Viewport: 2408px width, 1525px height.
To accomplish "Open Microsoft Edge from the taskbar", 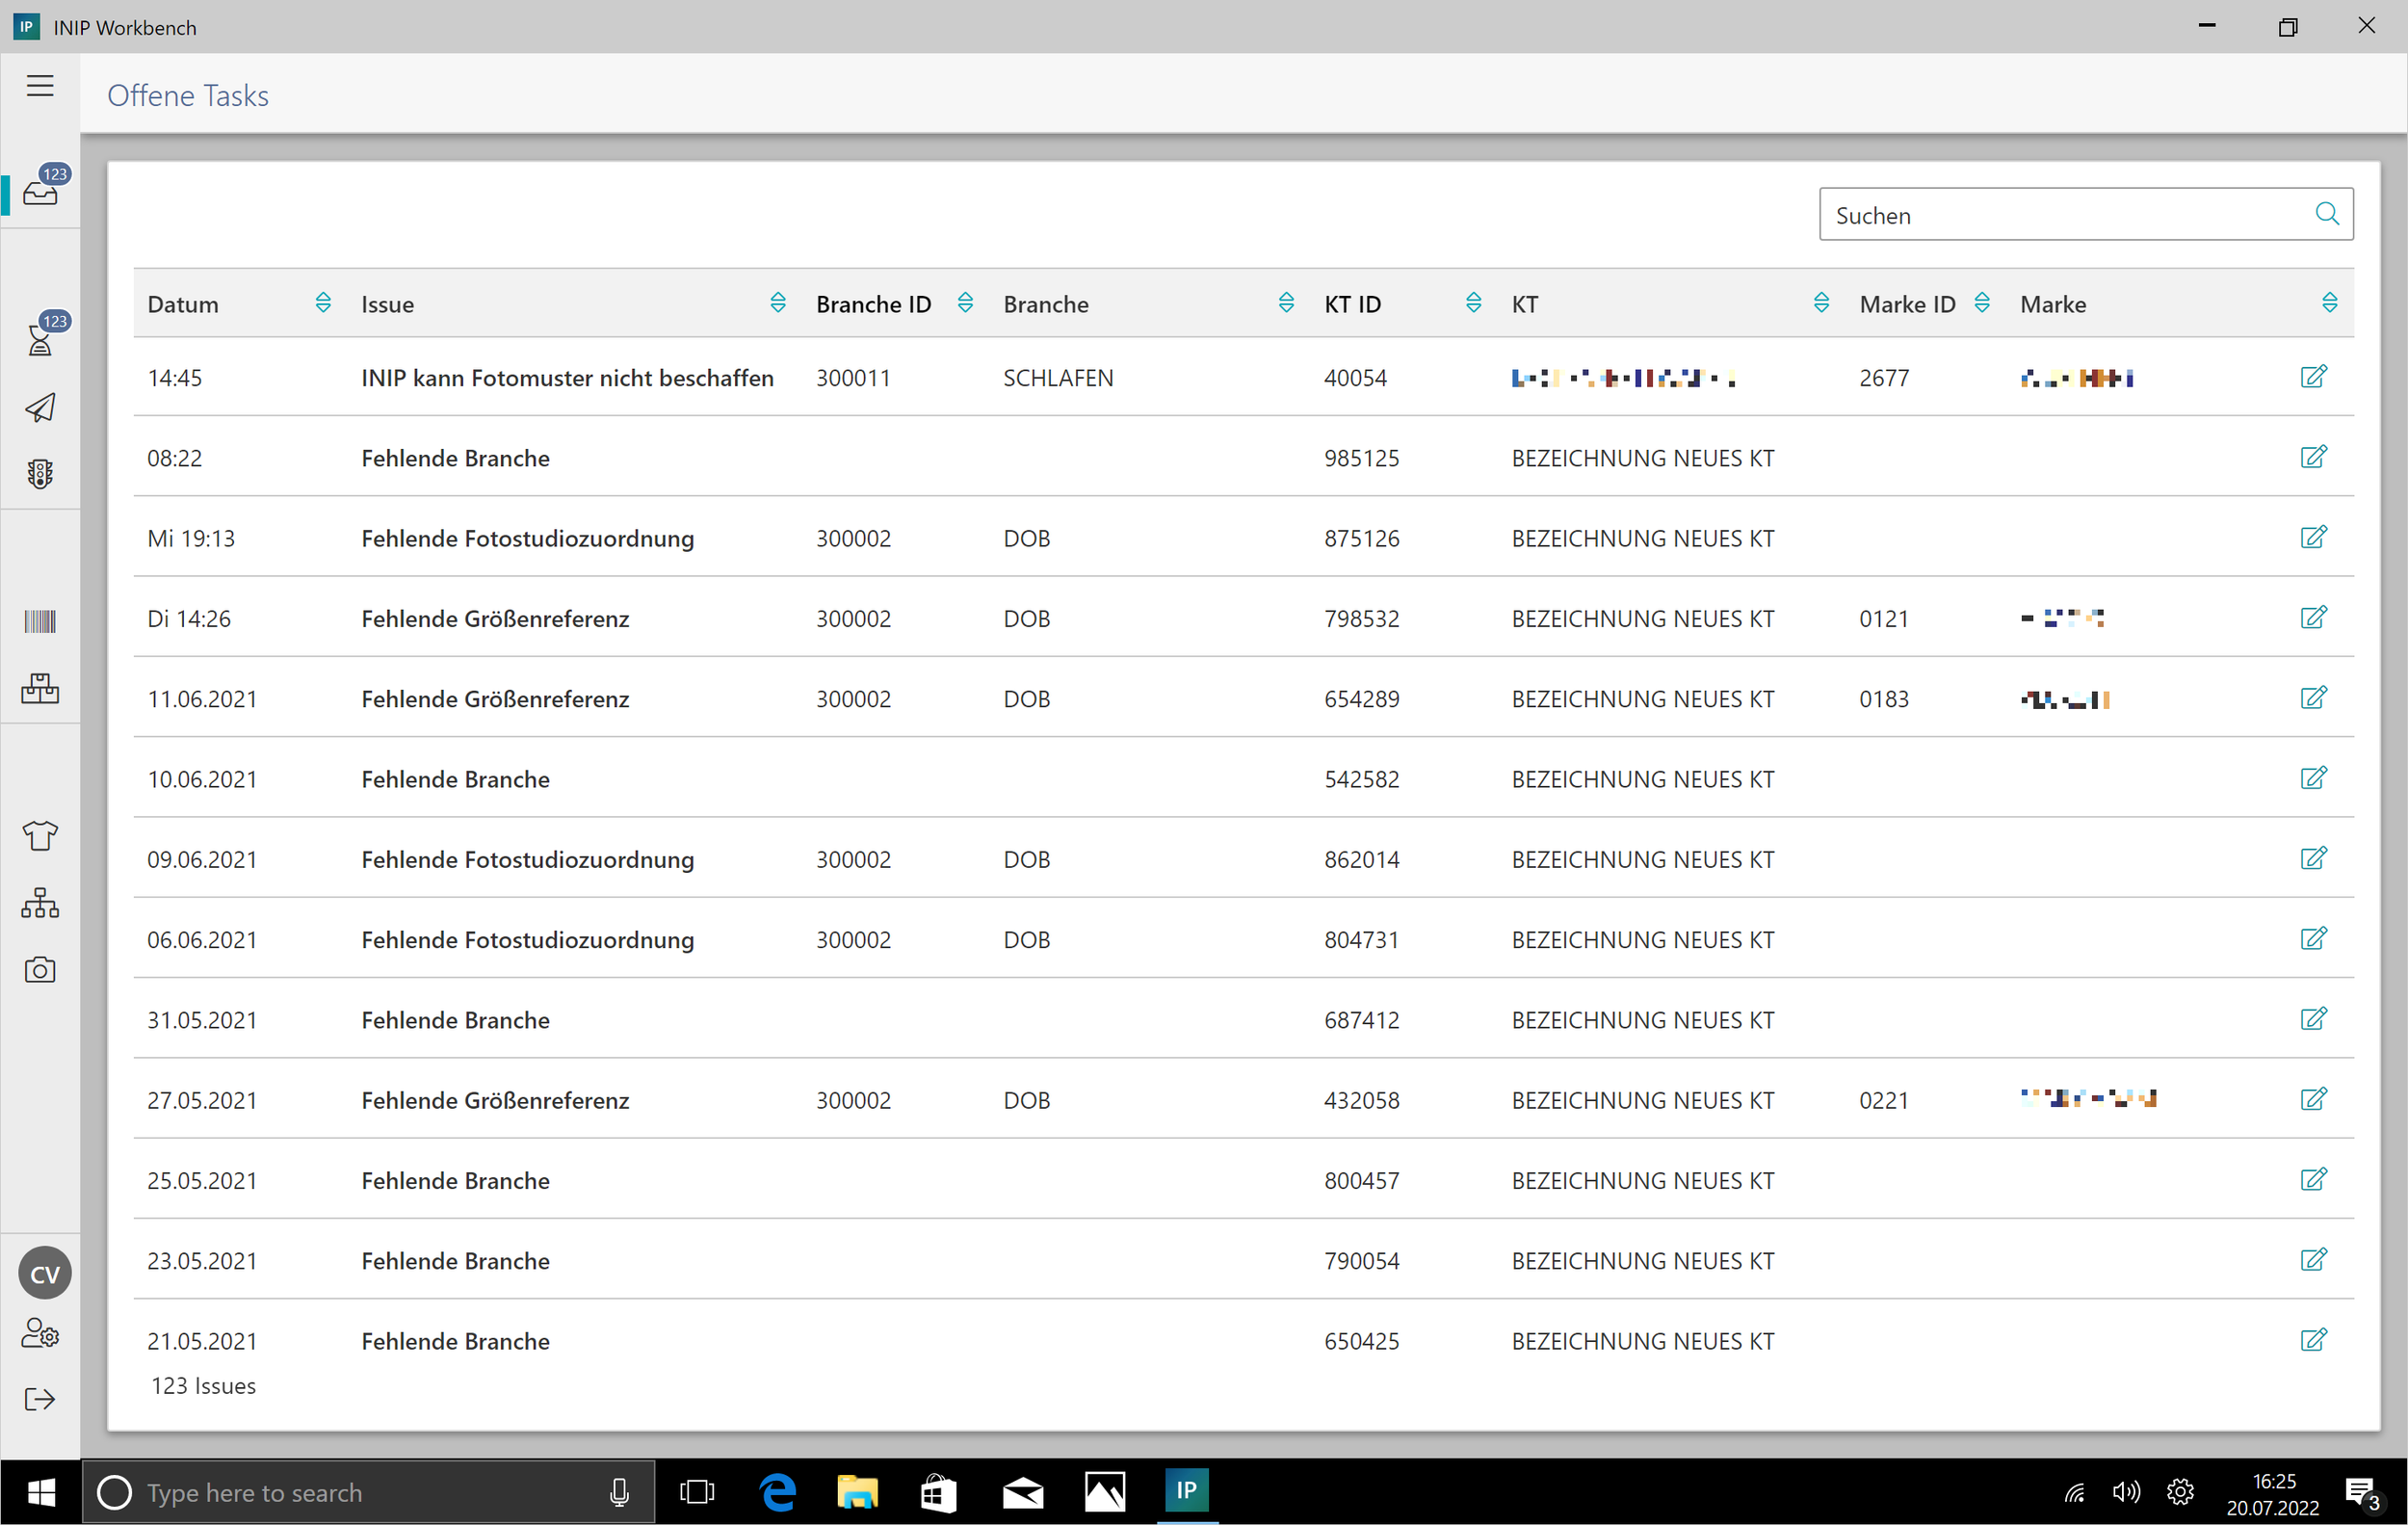I will (777, 1492).
